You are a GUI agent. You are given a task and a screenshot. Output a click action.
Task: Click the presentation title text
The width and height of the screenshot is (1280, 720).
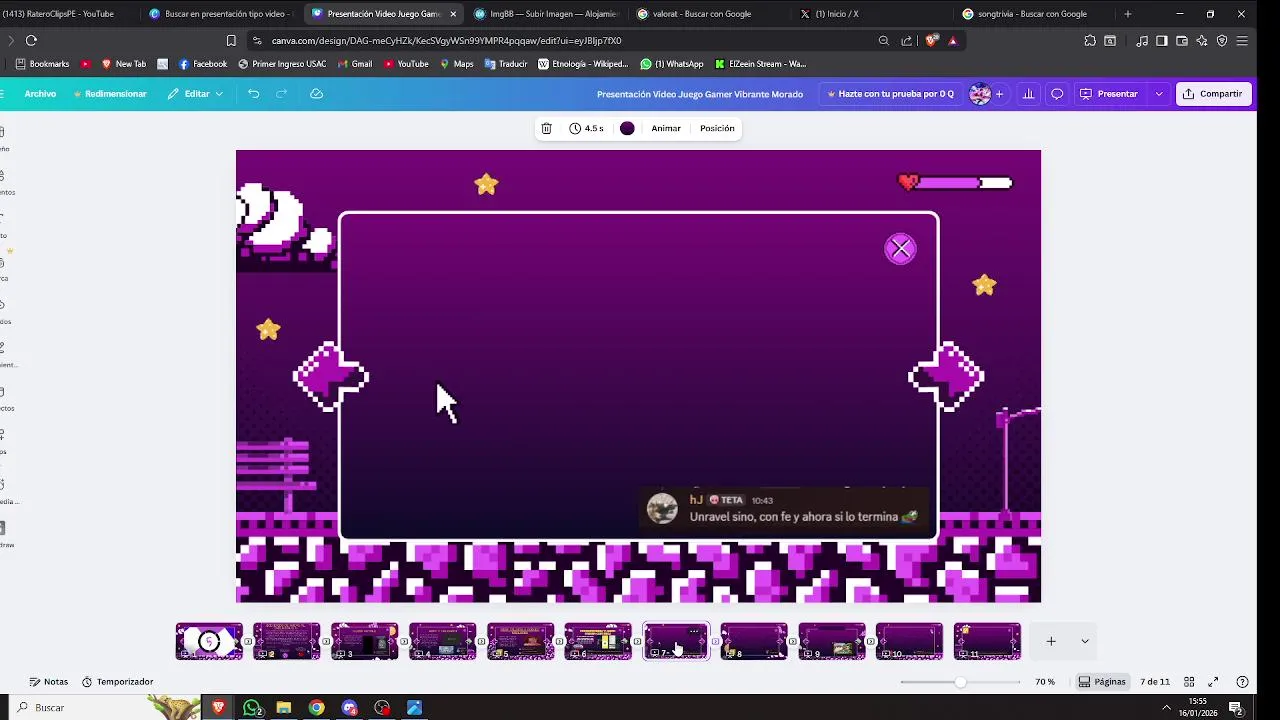click(x=700, y=94)
